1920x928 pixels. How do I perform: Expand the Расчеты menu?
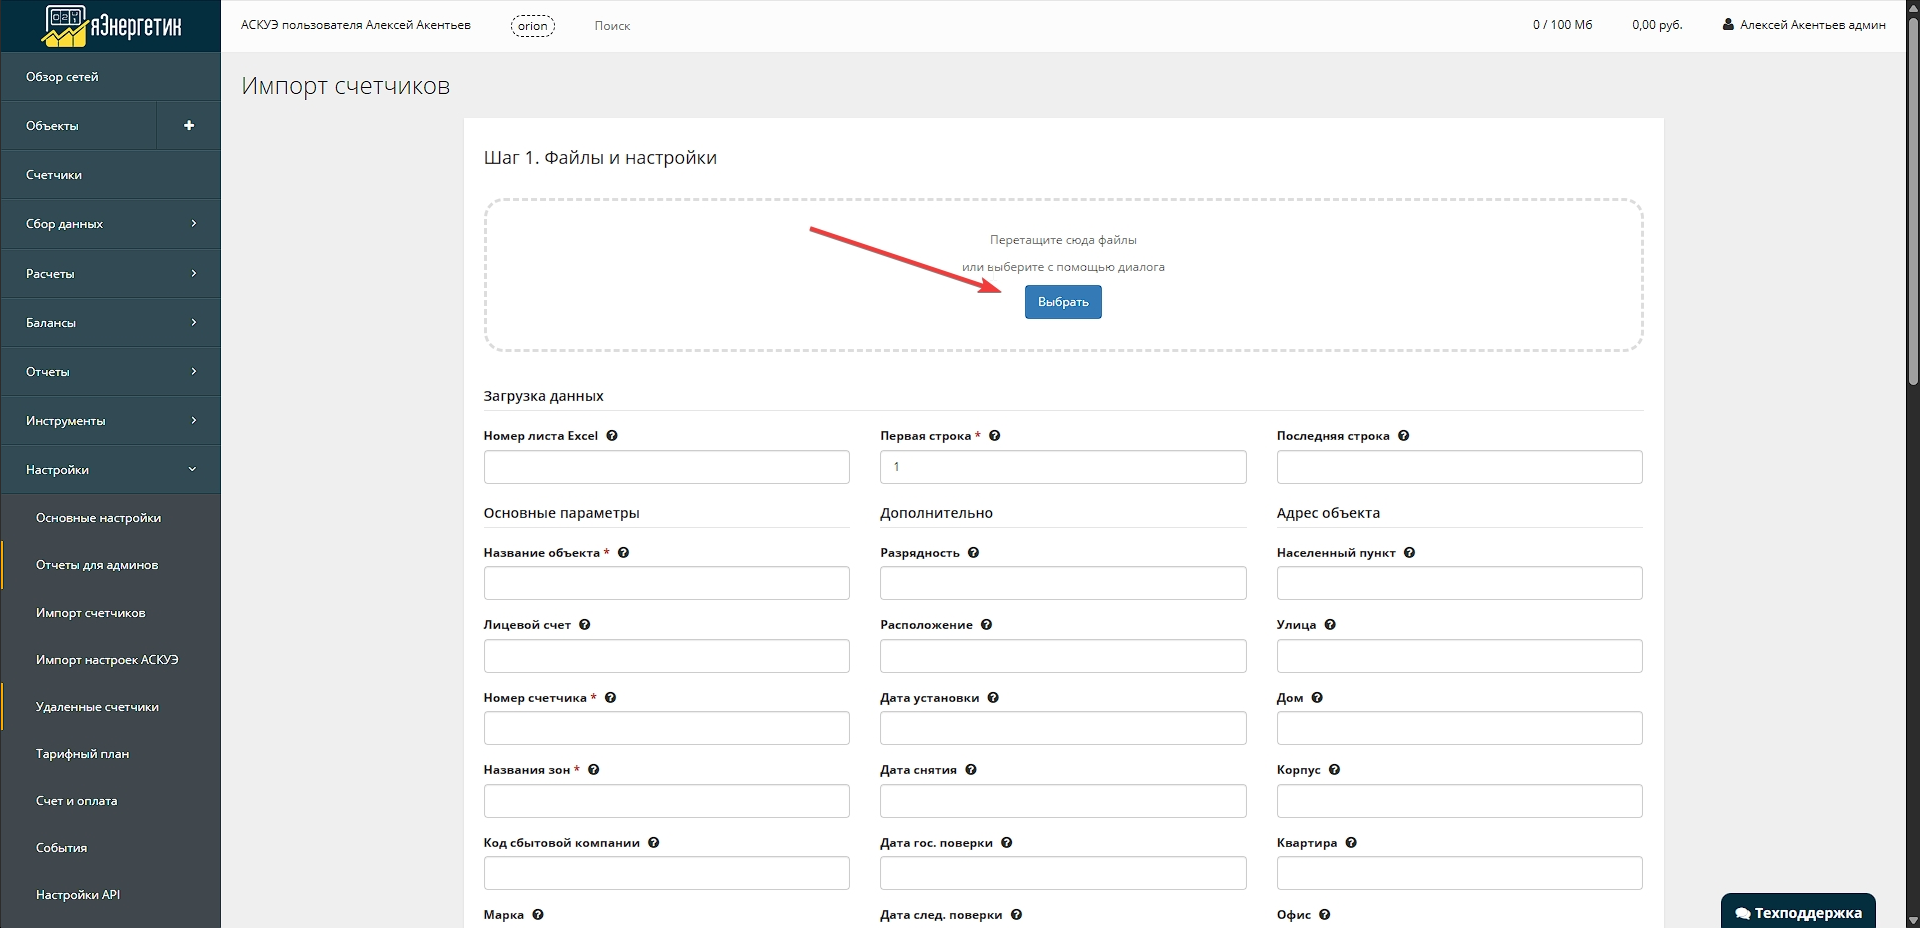[x=110, y=274]
